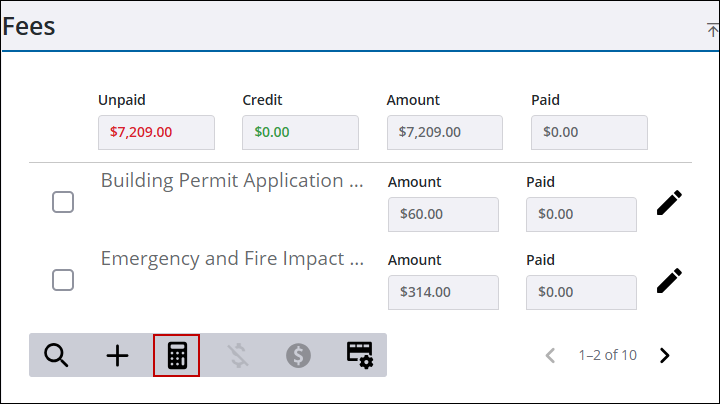Screen dimensions: 720x404
Task: Go to next page of fees
Action: point(665,355)
